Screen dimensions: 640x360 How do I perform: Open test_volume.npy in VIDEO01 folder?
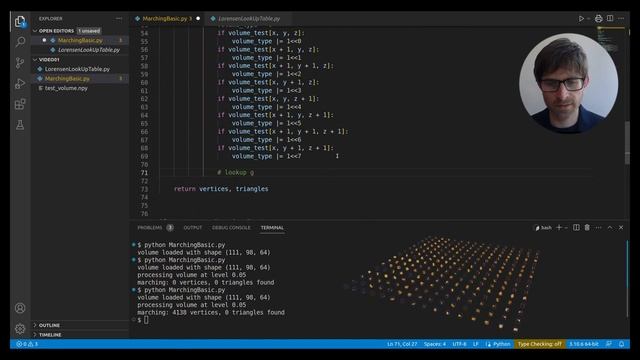tap(66, 88)
